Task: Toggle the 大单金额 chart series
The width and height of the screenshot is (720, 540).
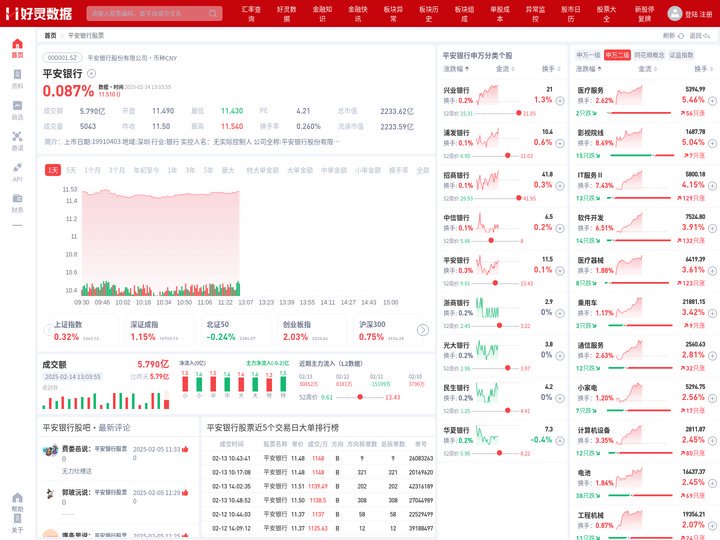Action: tap(300, 170)
